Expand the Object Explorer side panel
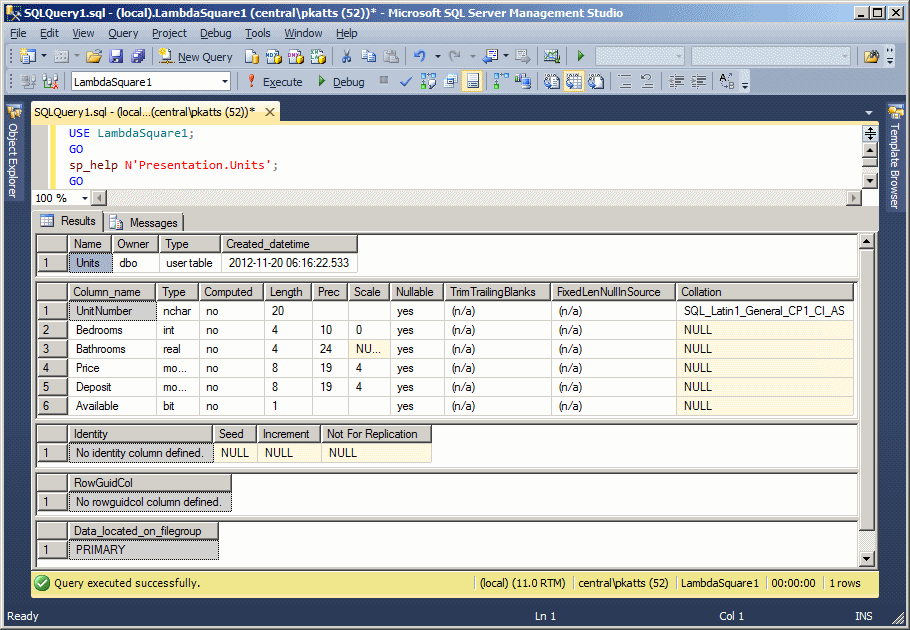This screenshot has height=630, width=910. tap(13, 152)
